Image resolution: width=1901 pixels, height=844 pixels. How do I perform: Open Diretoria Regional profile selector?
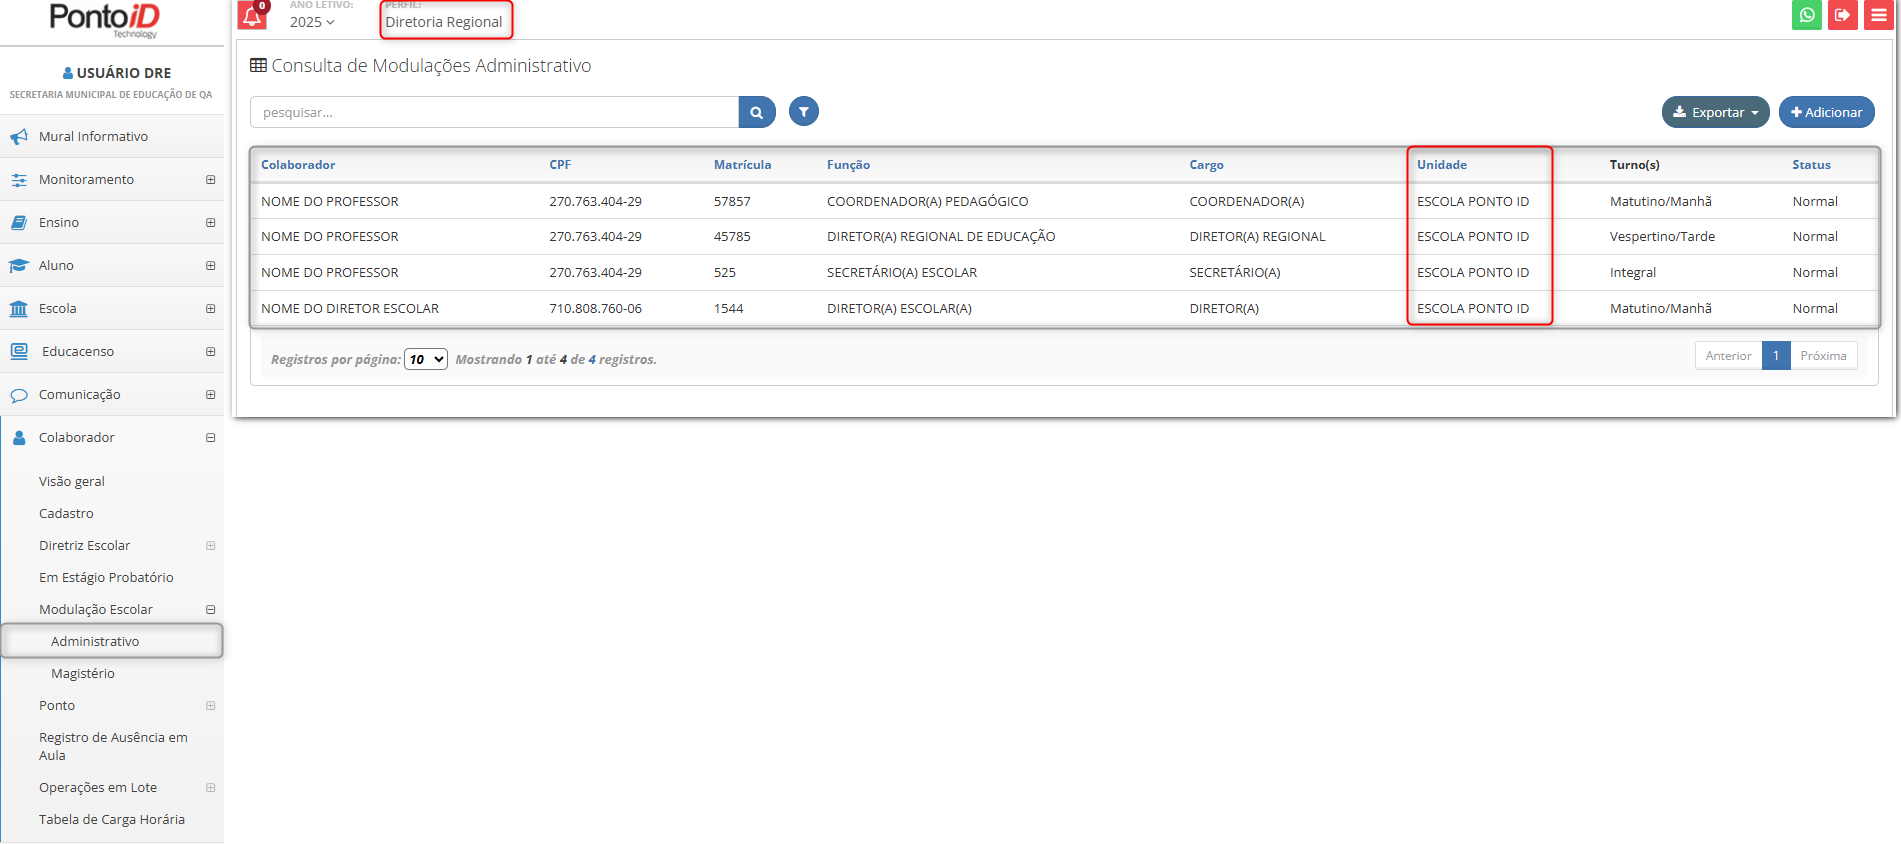tap(445, 22)
